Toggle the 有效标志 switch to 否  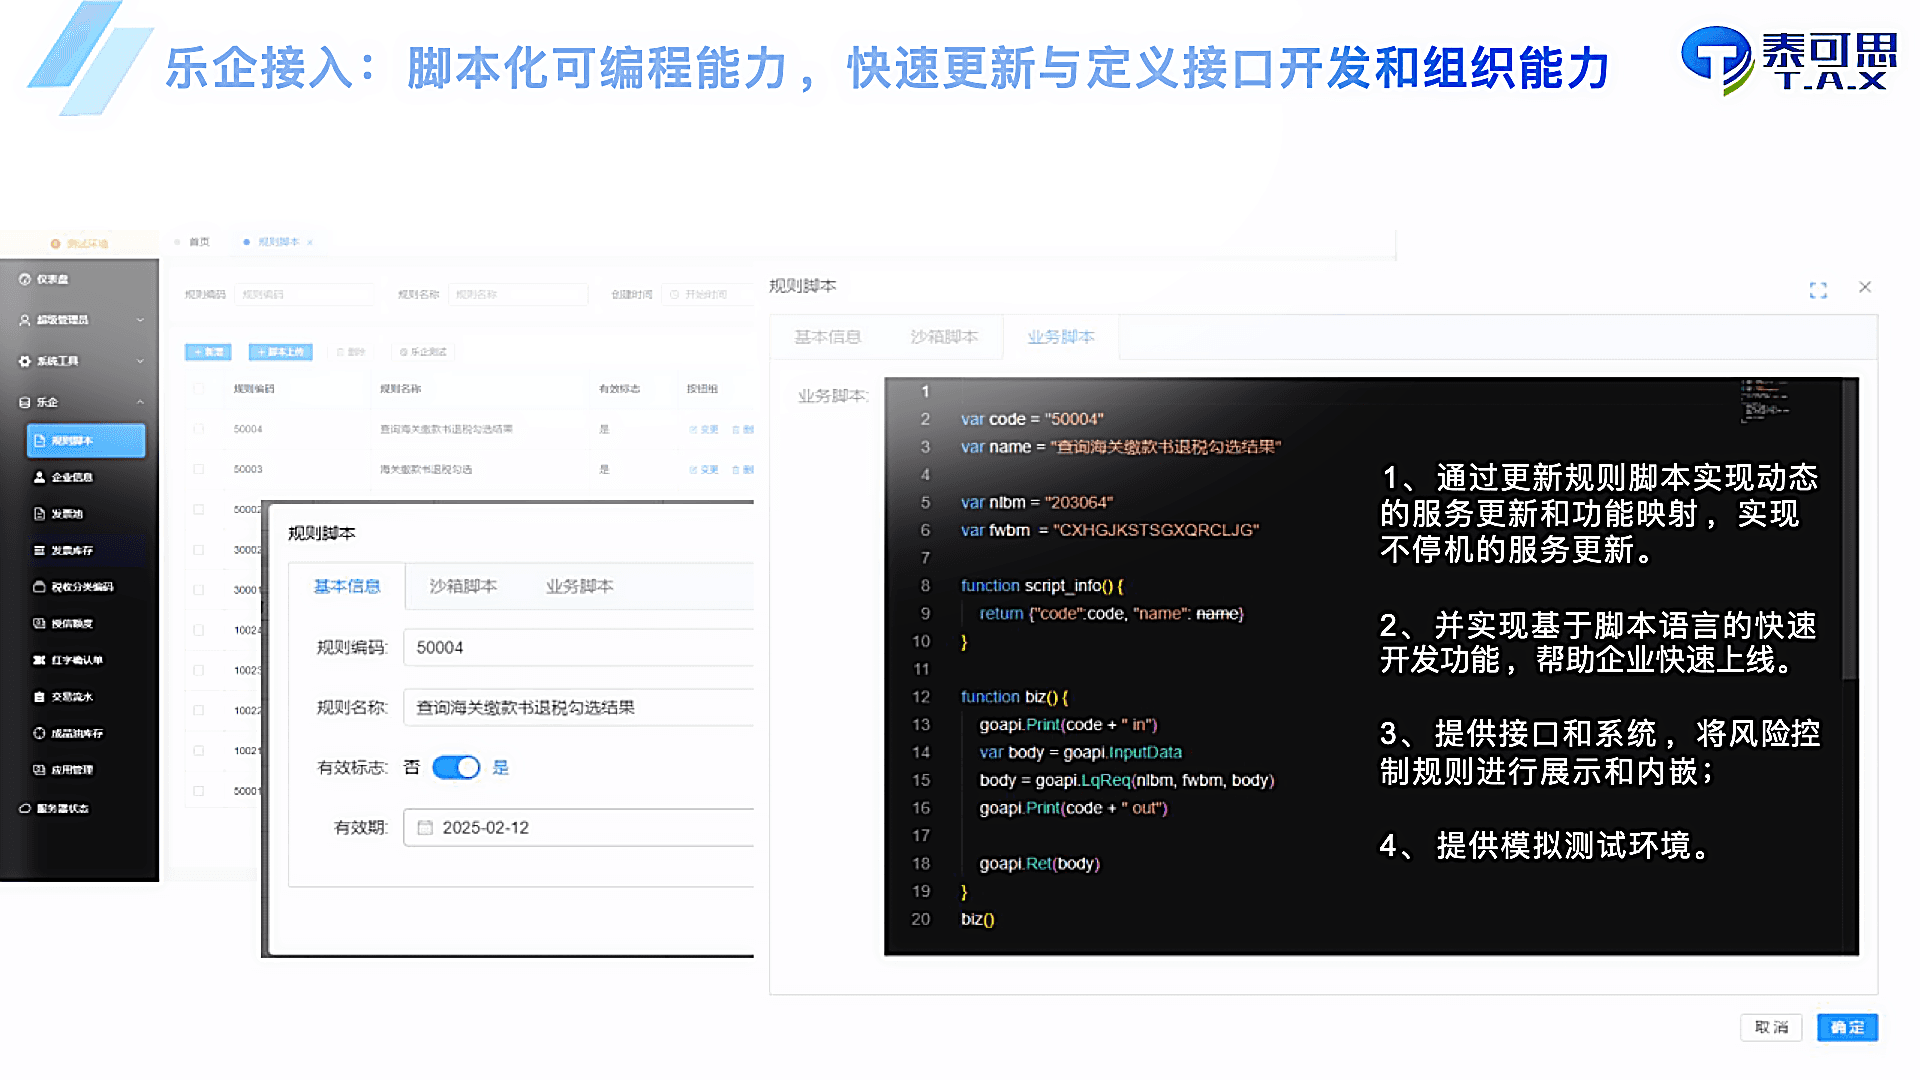coord(457,767)
